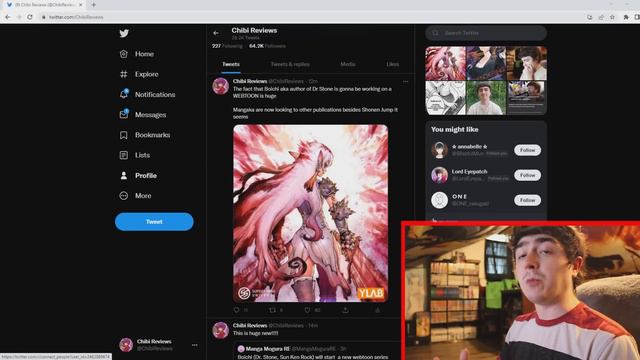Click the Twitter bird logo

coord(124,33)
